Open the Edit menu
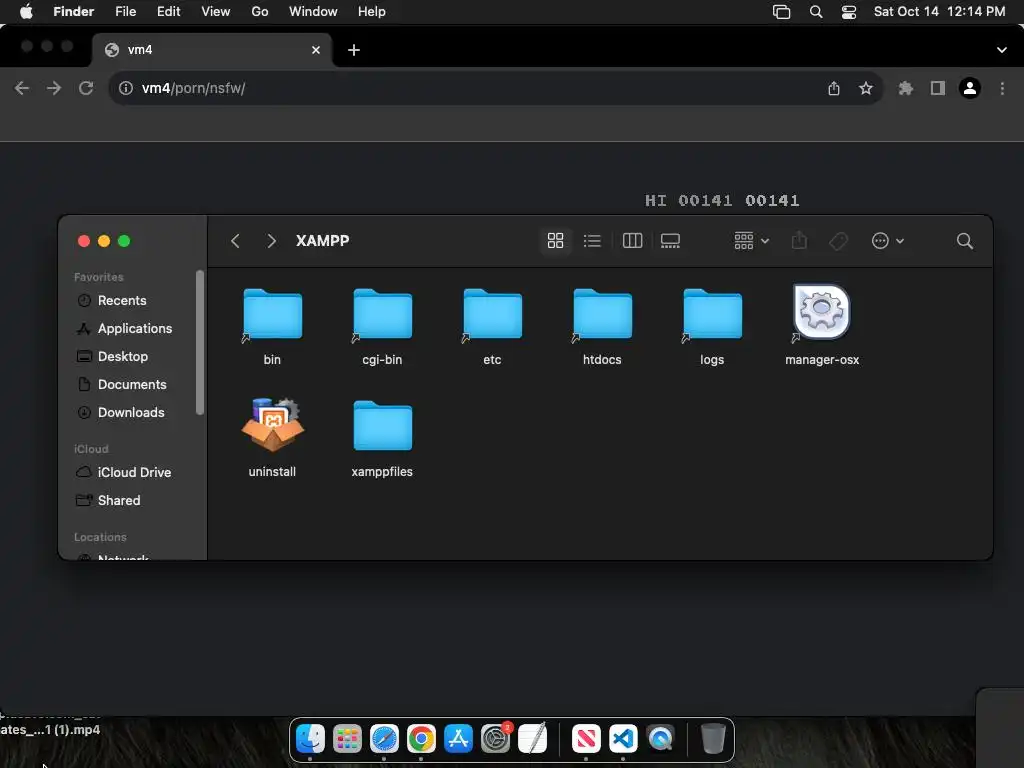This screenshot has width=1024, height=768. point(168,12)
